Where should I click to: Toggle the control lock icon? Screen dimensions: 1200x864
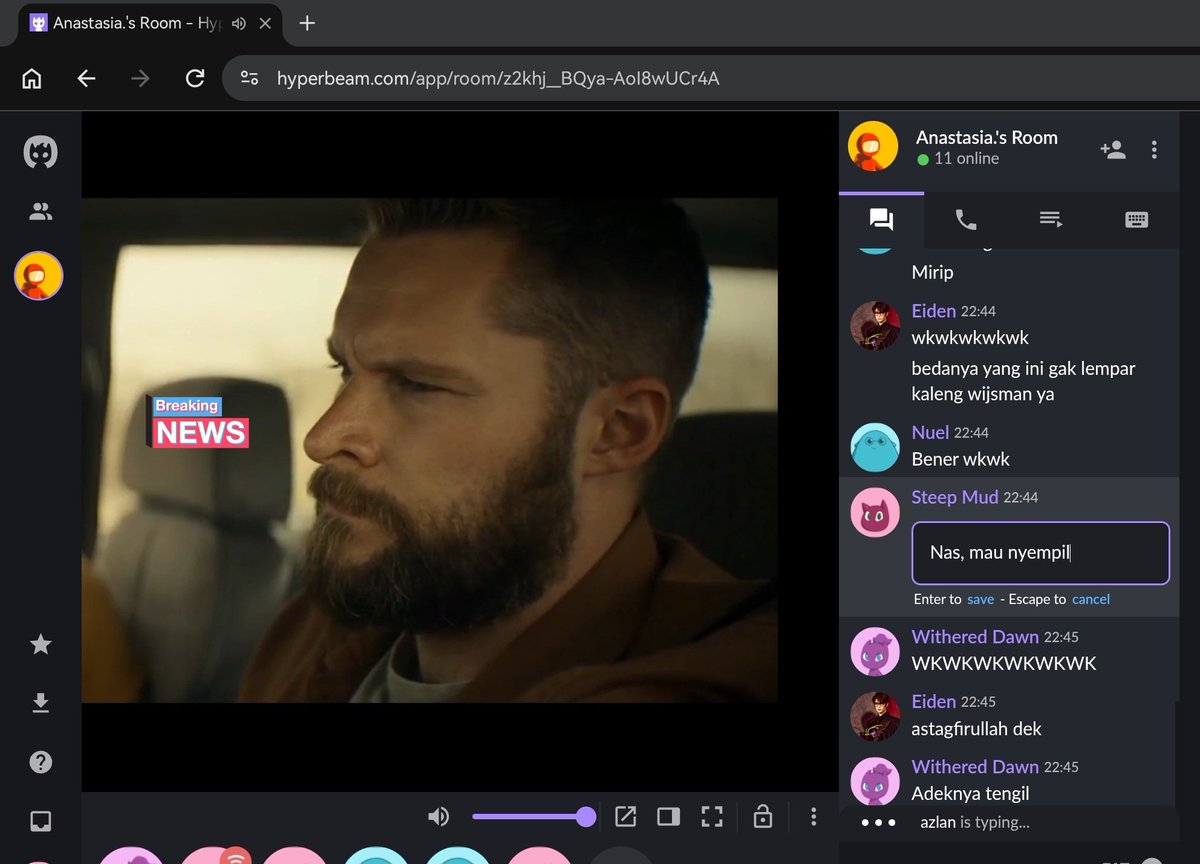tap(763, 817)
